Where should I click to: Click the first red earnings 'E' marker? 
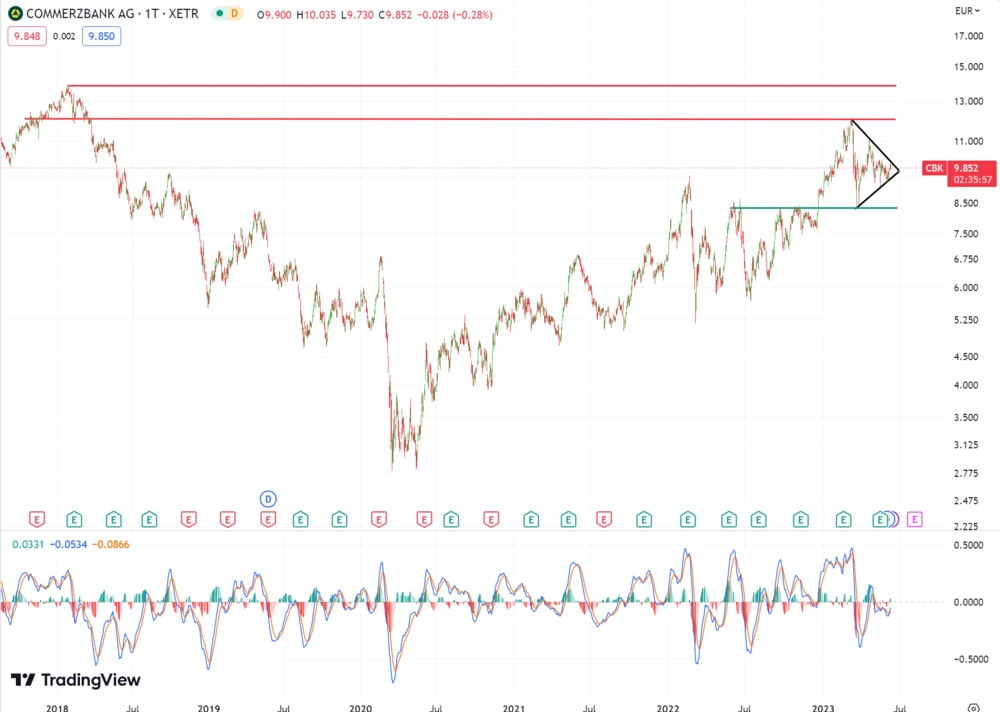[x=38, y=519]
